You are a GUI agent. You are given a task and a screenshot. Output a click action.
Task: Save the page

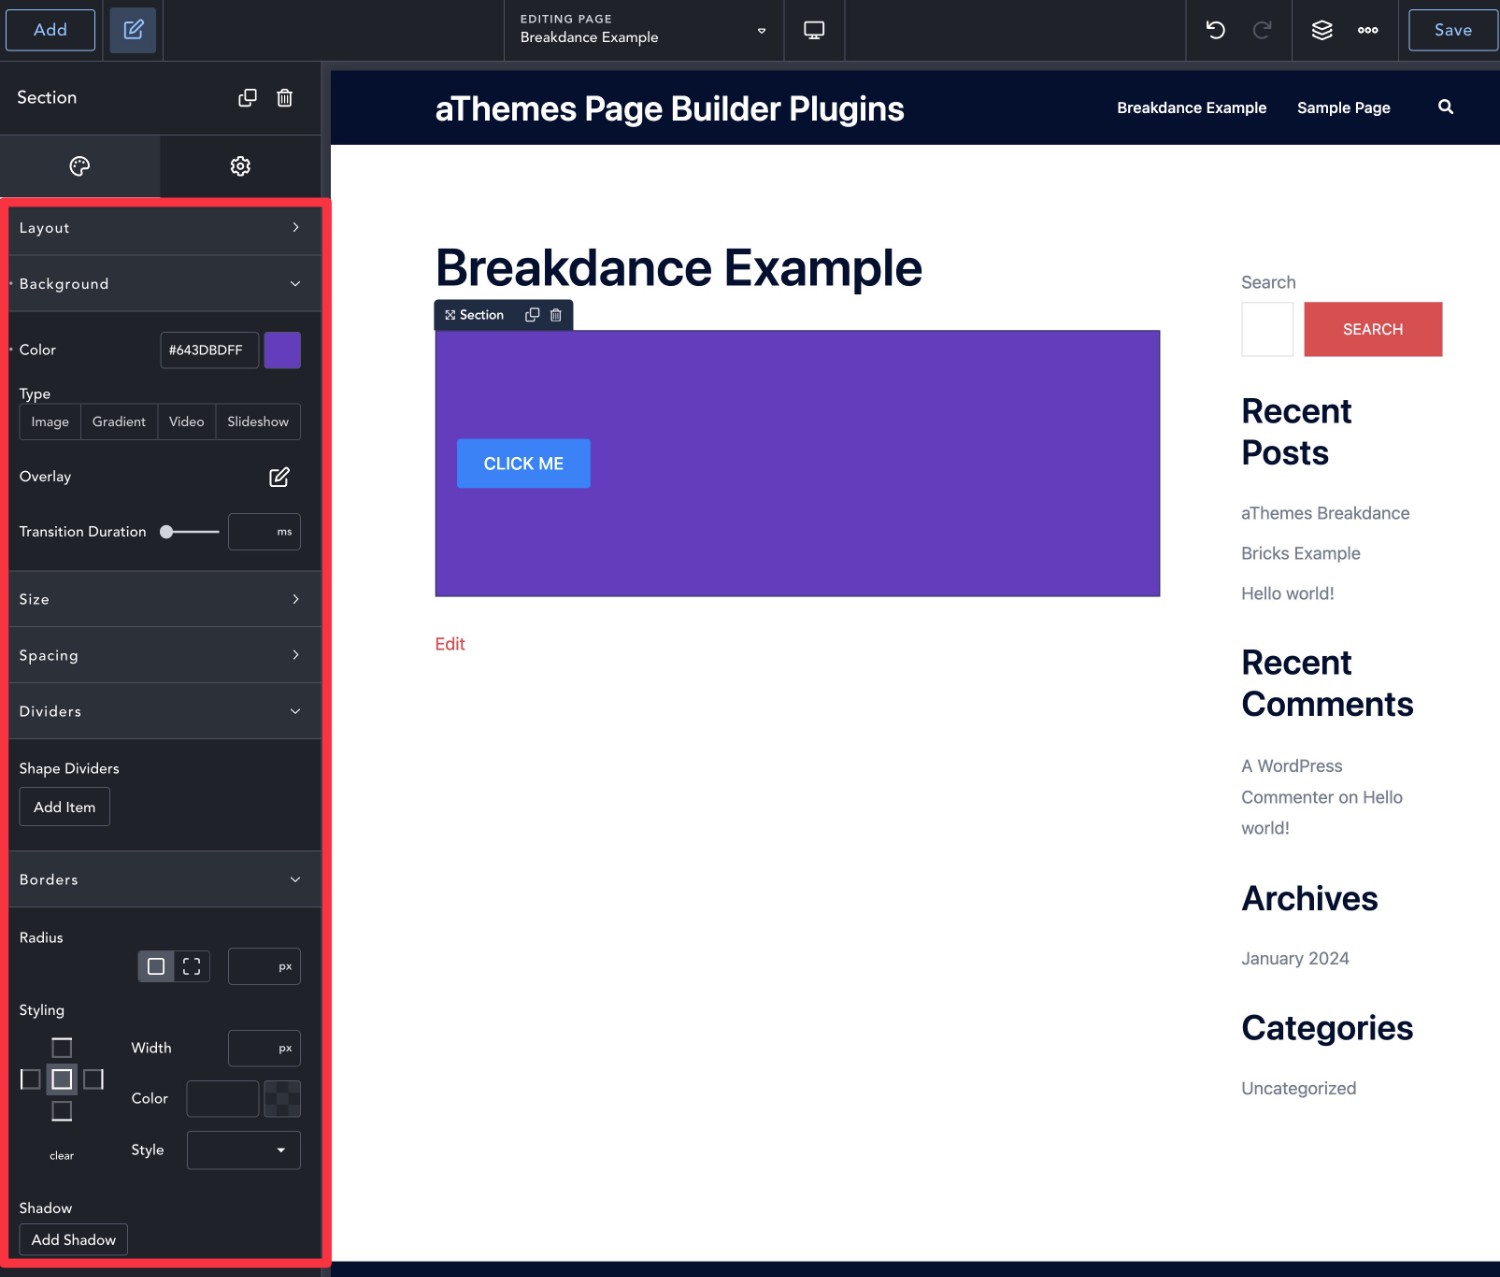click(1452, 30)
